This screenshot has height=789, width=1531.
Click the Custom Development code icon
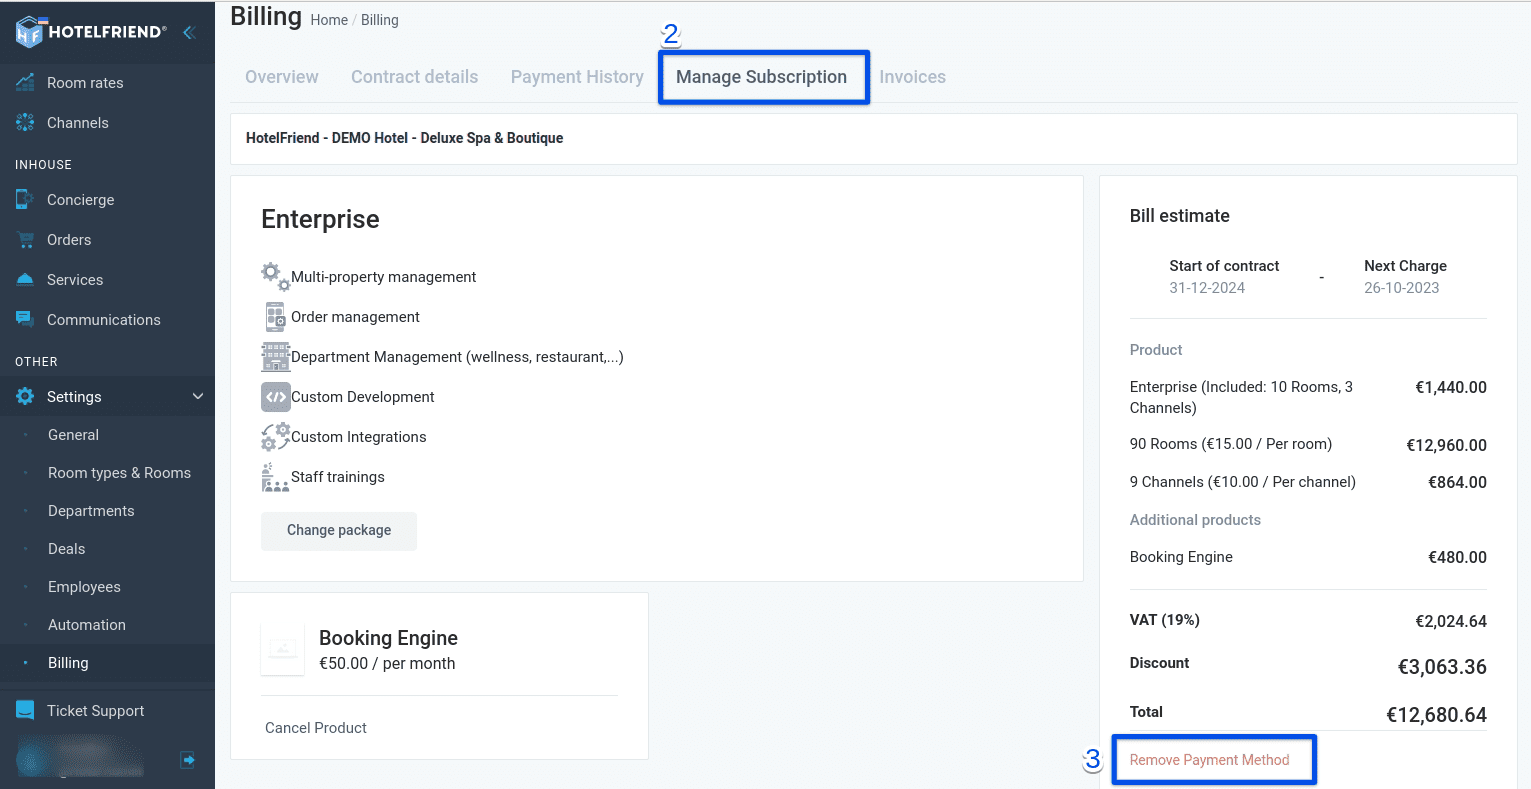[276, 397]
